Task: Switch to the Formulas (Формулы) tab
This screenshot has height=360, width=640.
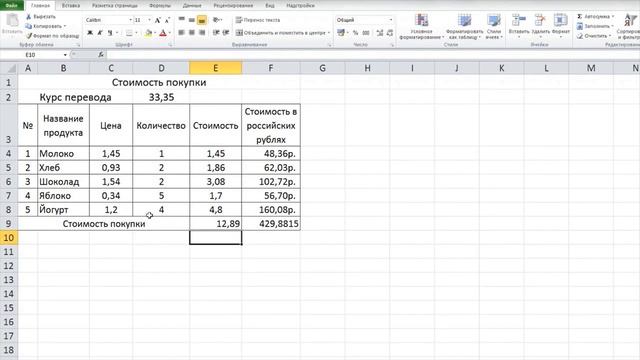Action: click(160, 6)
